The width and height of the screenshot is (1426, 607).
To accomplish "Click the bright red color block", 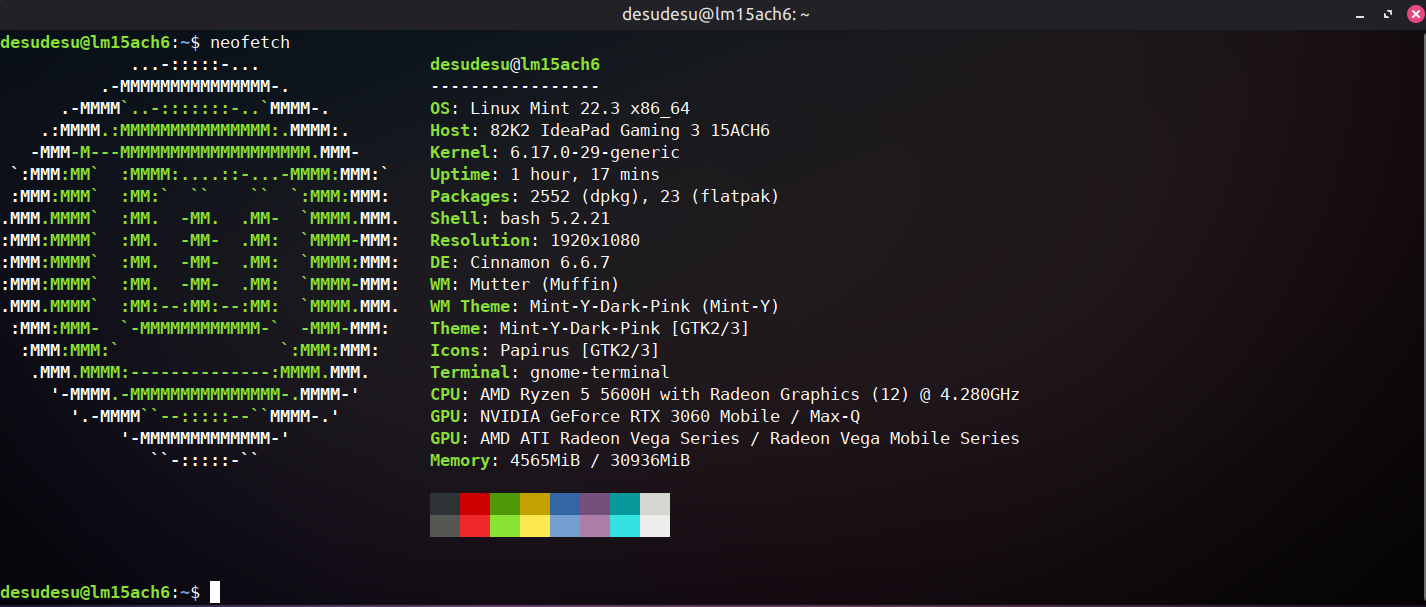I will [475, 526].
